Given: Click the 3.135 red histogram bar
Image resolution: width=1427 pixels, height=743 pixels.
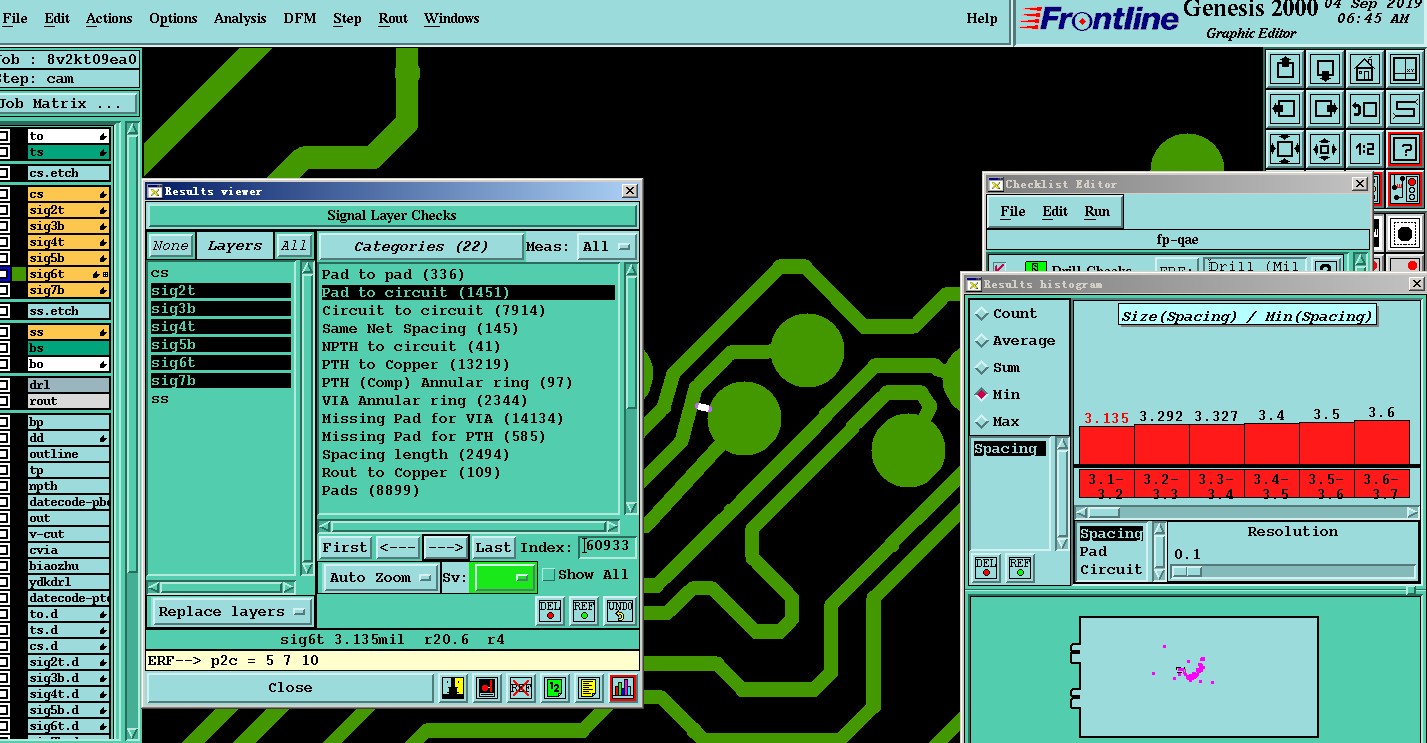Looking at the screenshot, I should (x=1106, y=445).
